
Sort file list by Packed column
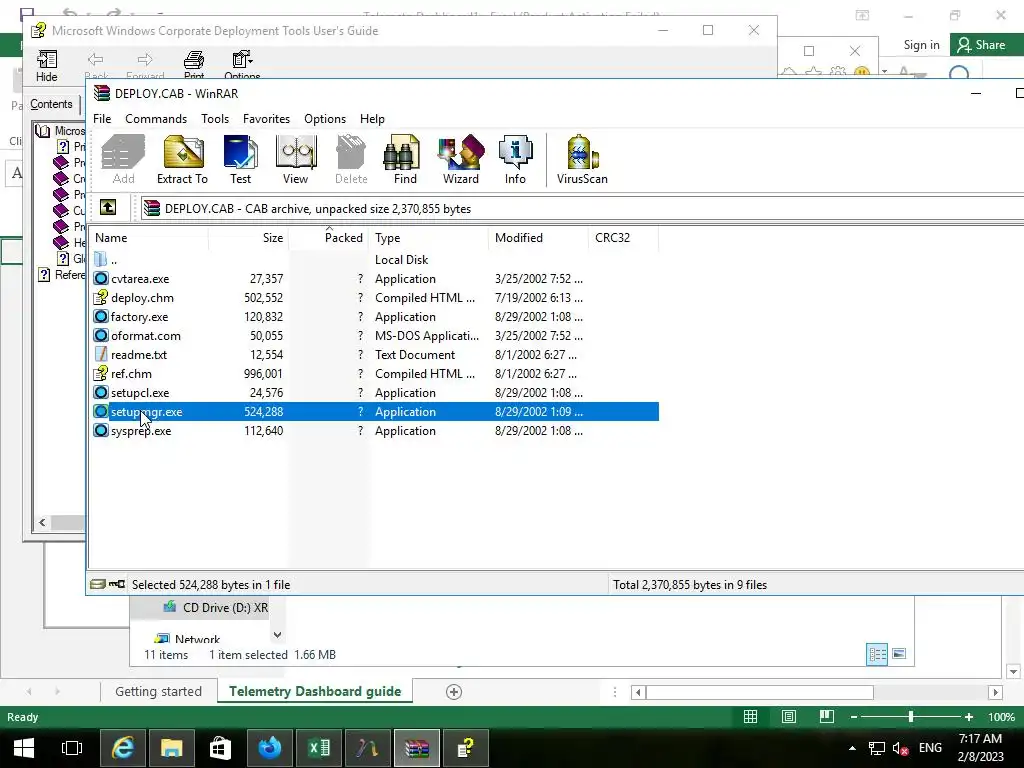click(x=328, y=238)
